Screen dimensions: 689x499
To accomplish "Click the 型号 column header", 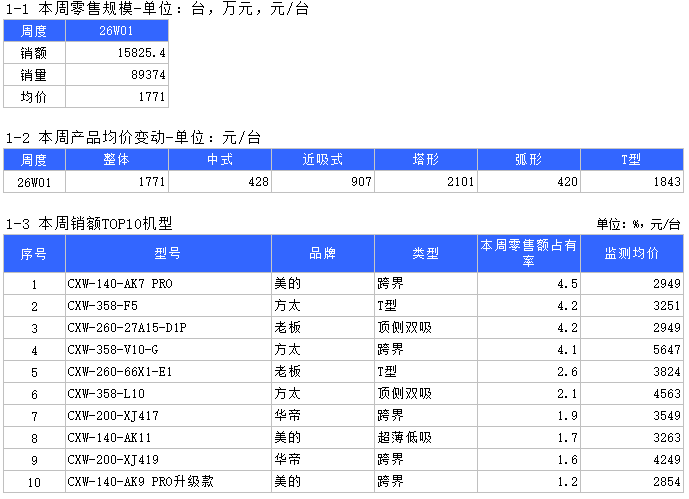I will tap(167, 254).
